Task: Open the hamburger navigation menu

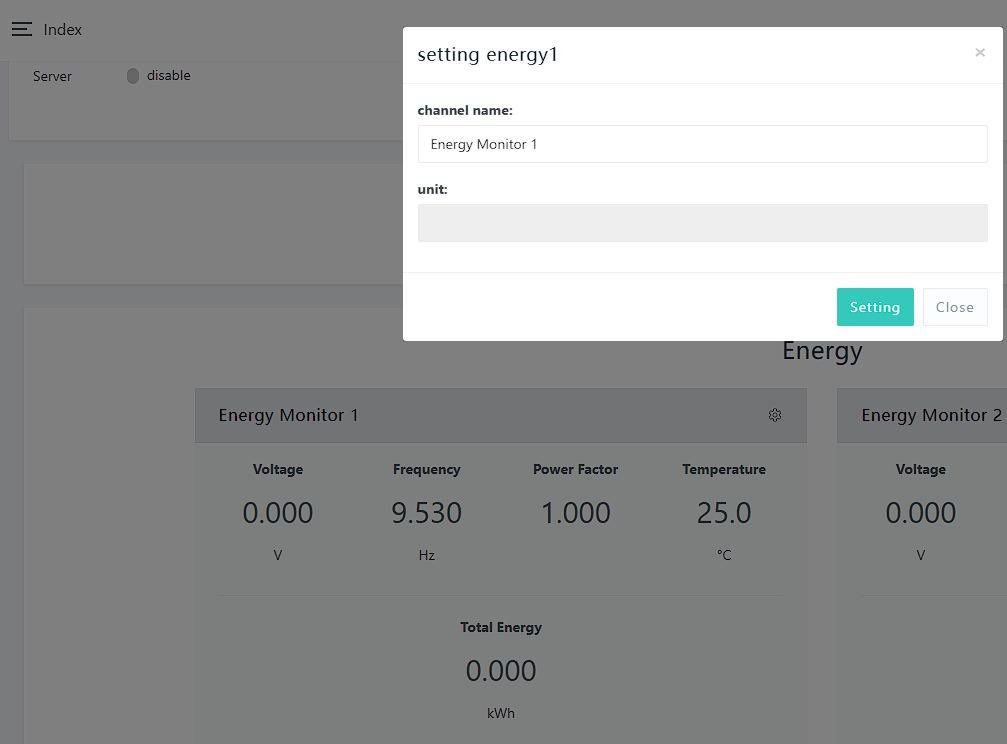Action: (x=22, y=30)
